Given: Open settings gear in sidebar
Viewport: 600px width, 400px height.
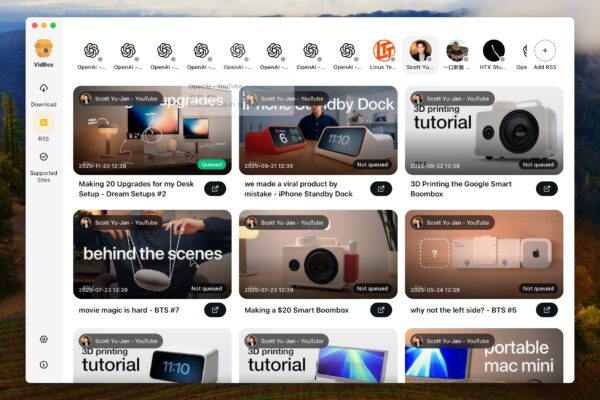Looking at the screenshot, I should point(43,339).
